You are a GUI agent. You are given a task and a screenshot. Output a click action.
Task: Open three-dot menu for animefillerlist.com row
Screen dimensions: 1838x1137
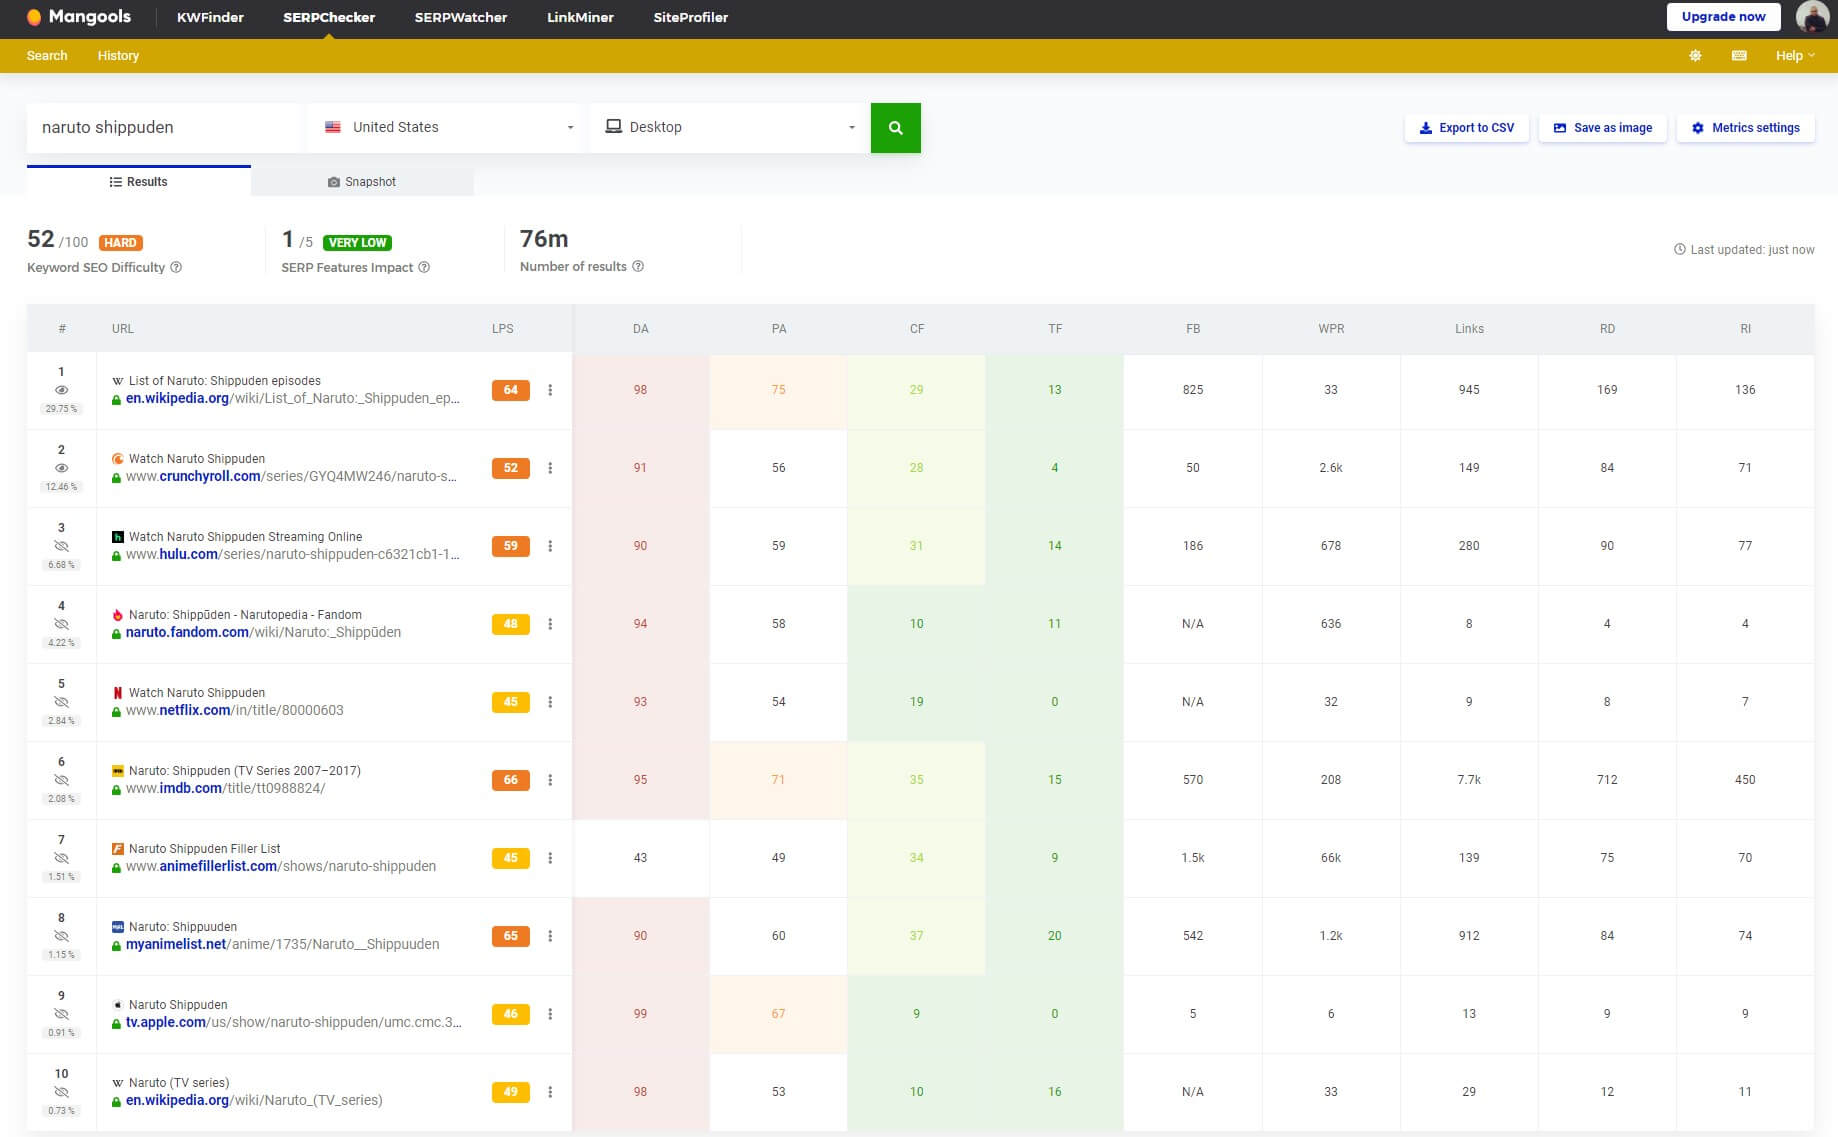550,858
